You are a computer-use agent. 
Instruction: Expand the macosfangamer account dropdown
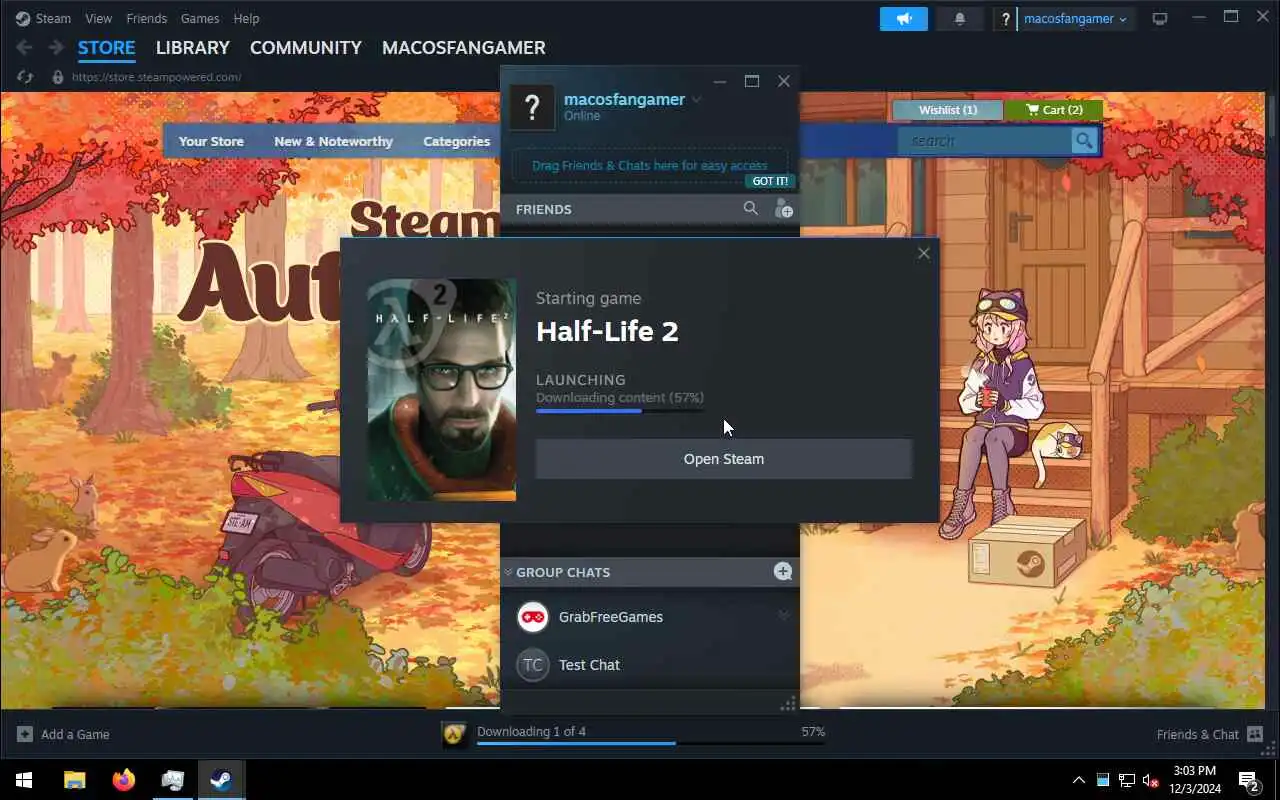tap(1076, 19)
